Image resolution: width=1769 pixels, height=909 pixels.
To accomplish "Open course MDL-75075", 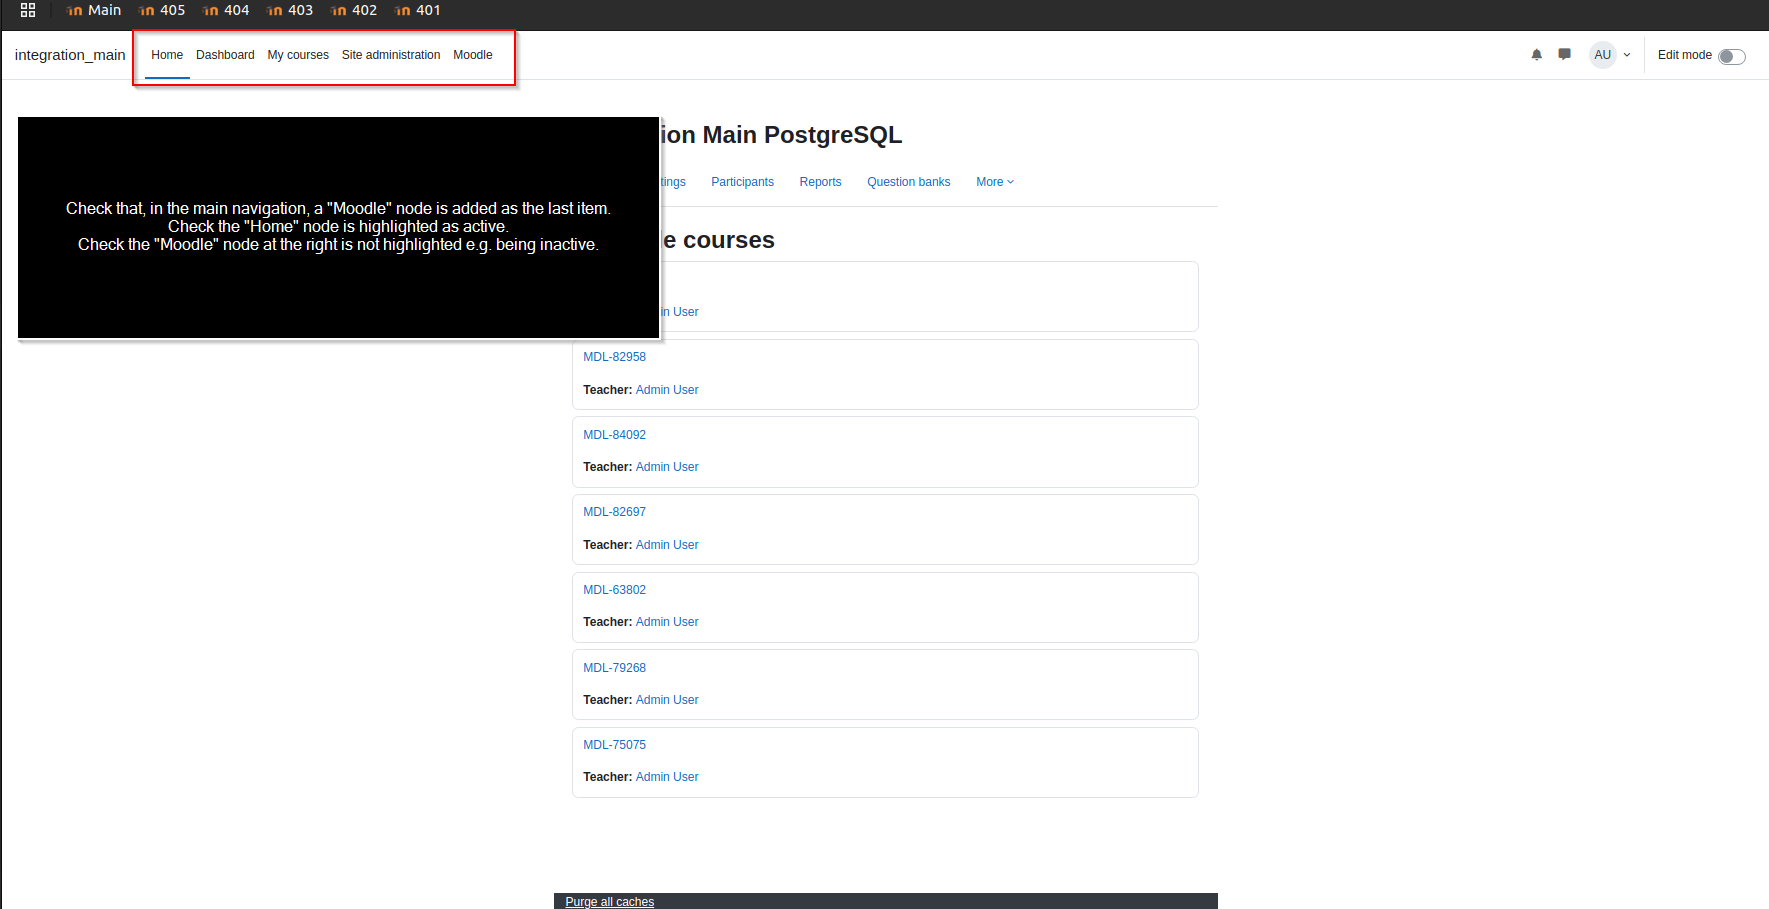I will (x=614, y=745).
